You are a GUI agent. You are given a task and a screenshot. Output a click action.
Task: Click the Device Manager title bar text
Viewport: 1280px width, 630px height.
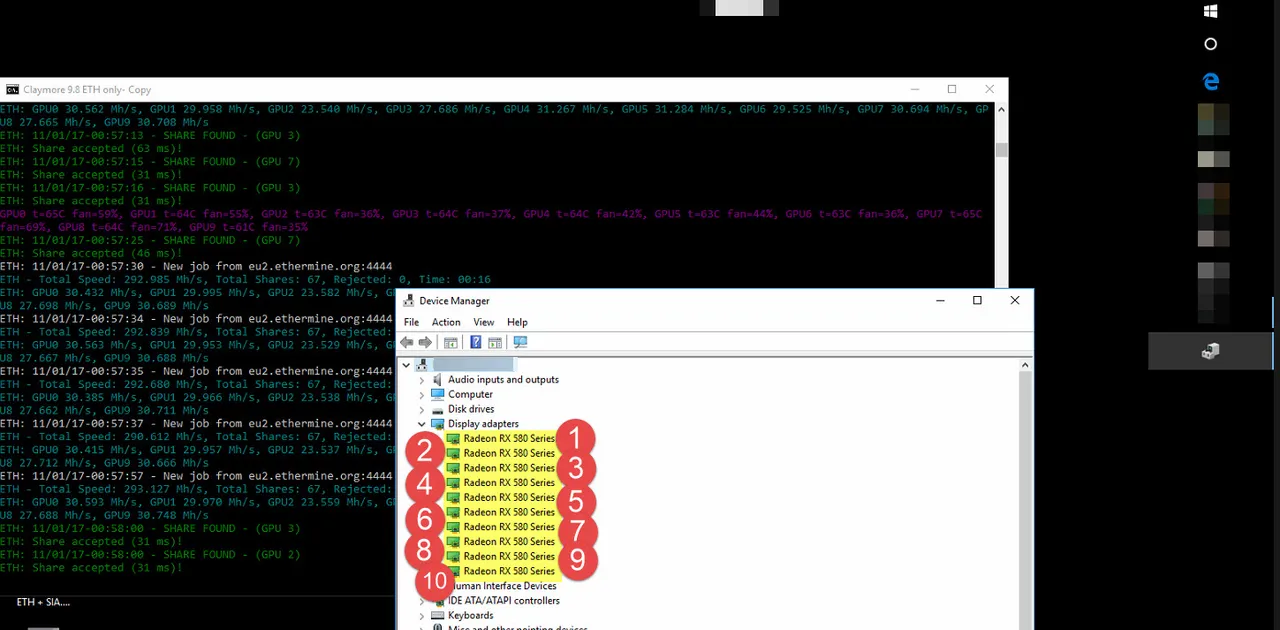coord(454,300)
